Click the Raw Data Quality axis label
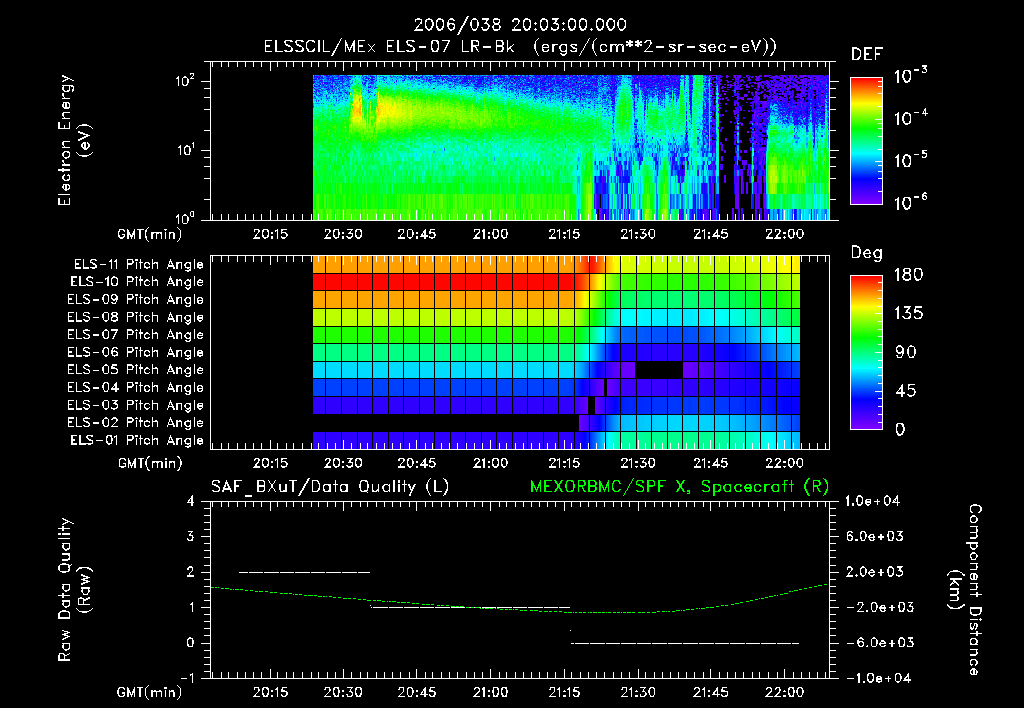This screenshot has width=1024, height=708. [x=74, y=590]
